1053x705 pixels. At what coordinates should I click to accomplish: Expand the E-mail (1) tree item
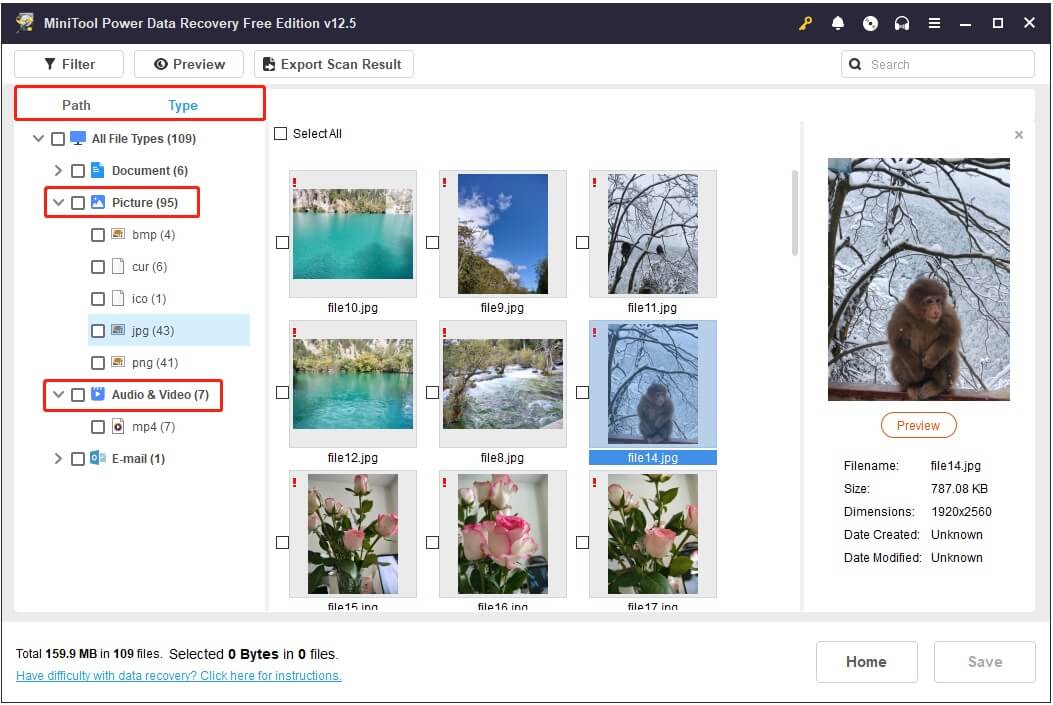coord(58,458)
